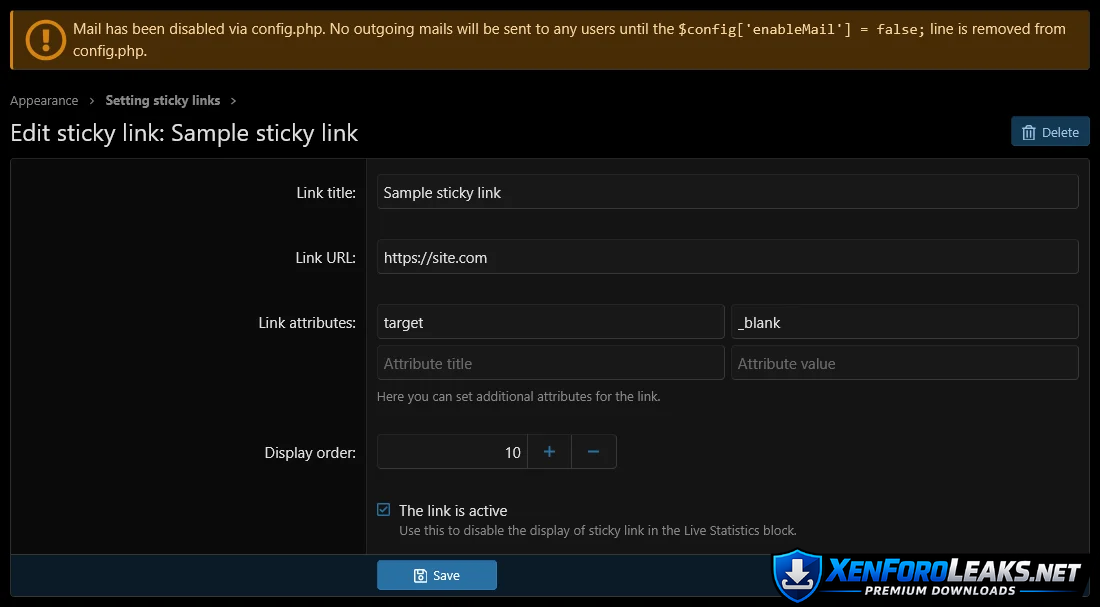1100x607 pixels.
Task: Click the "The link is active" label text
Action: (453, 510)
